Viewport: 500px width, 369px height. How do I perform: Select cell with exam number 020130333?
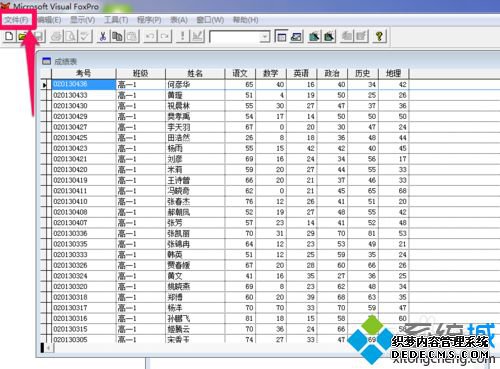tap(84, 255)
